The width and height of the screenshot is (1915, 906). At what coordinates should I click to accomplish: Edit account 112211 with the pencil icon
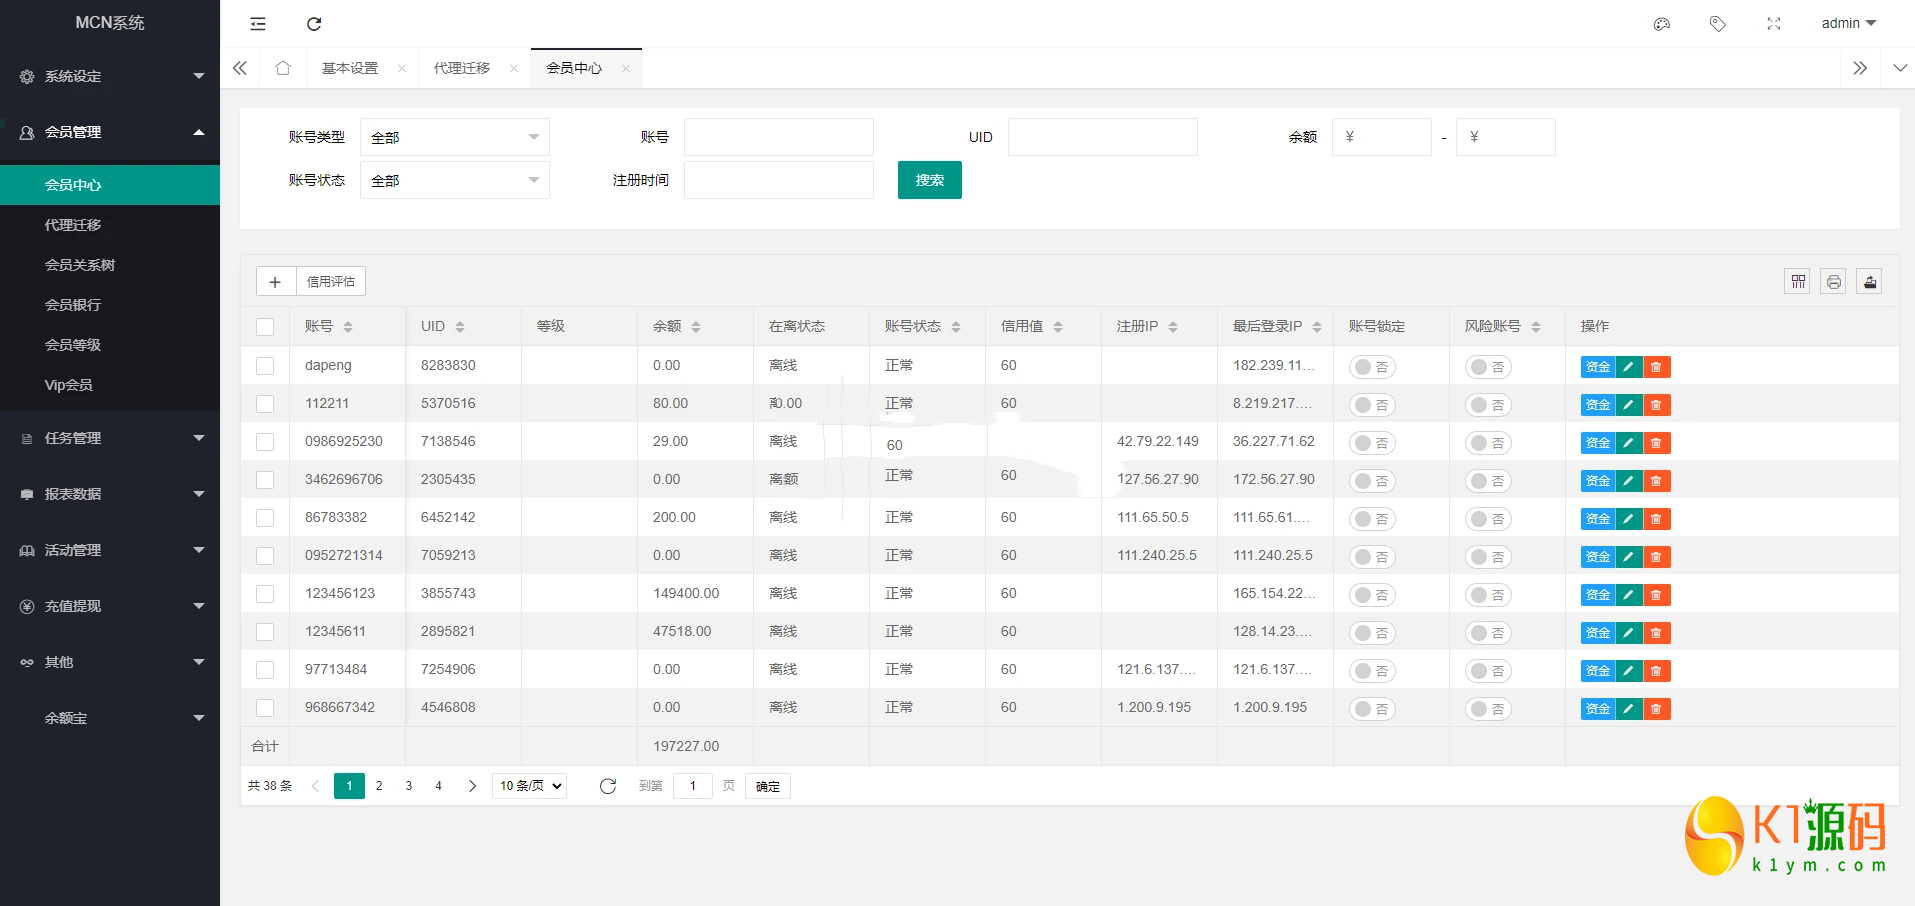(x=1628, y=405)
